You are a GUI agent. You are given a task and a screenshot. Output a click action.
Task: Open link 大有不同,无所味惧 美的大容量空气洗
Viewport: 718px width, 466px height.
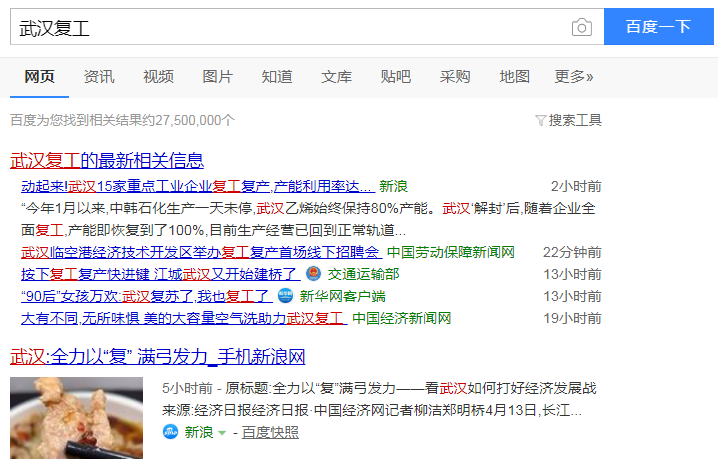tap(184, 318)
